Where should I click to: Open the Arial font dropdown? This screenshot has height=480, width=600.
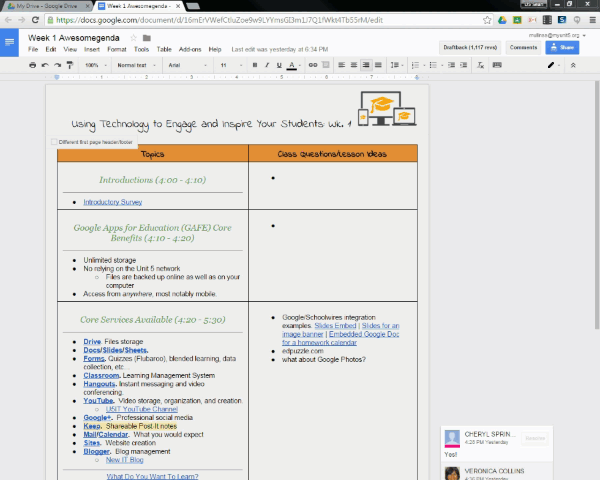pos(188,65)
